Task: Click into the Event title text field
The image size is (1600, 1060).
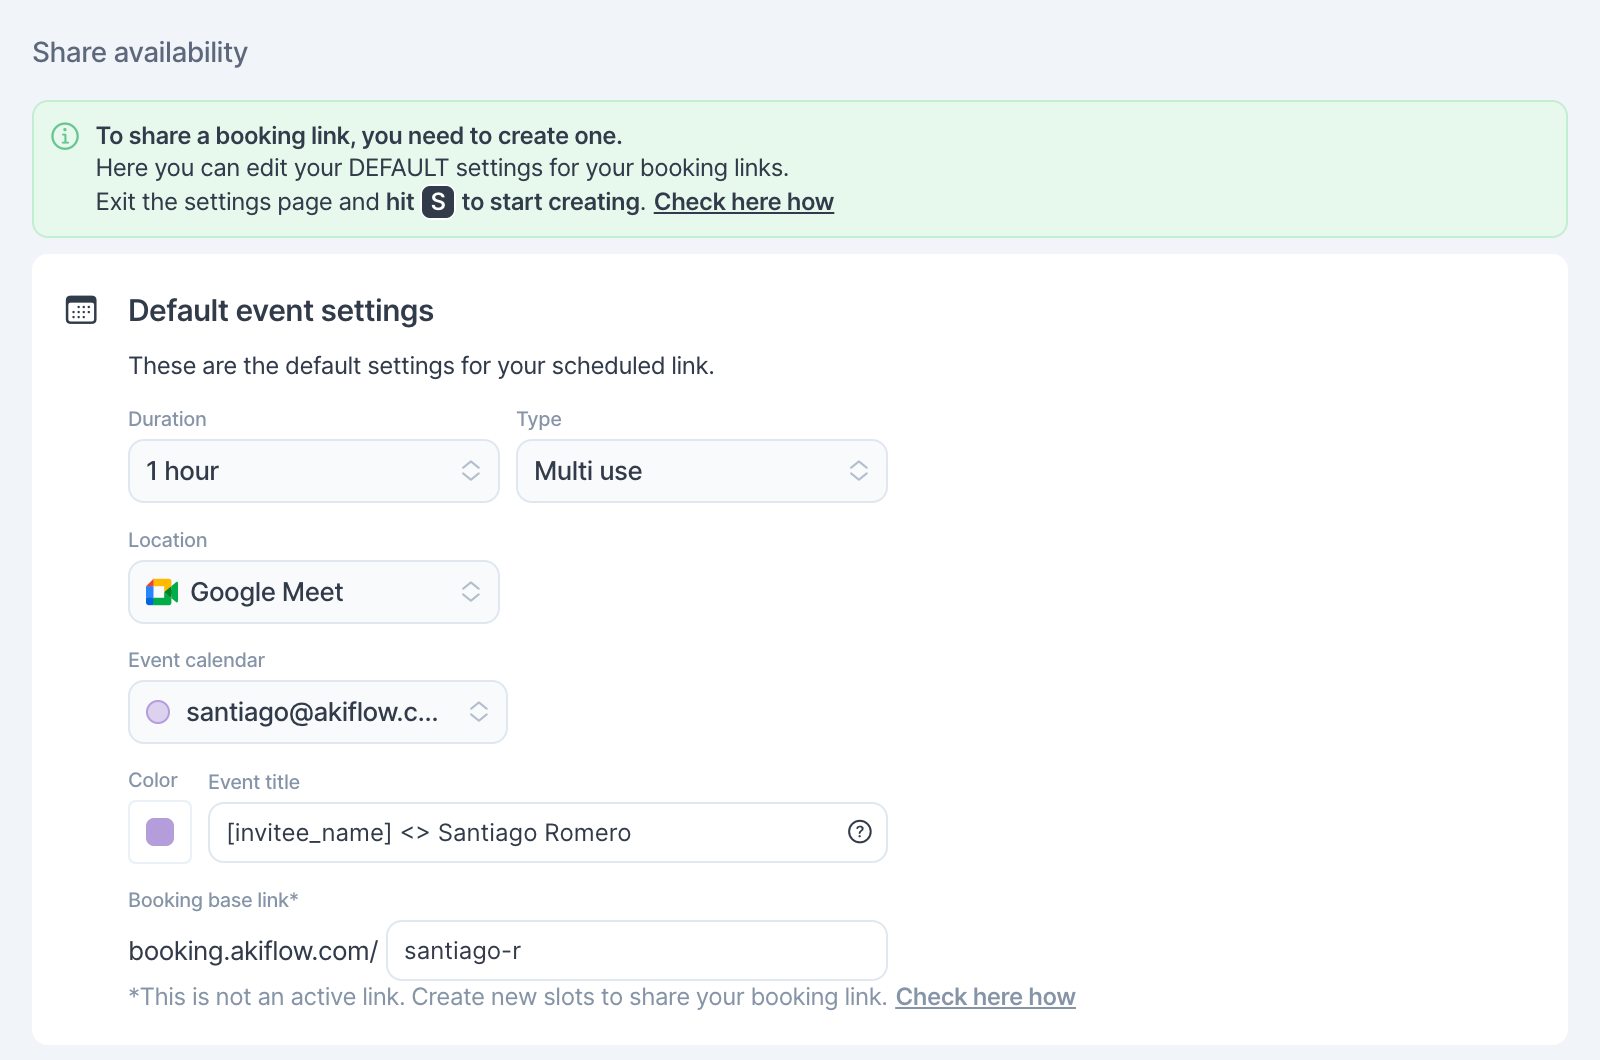Action: 530,833
